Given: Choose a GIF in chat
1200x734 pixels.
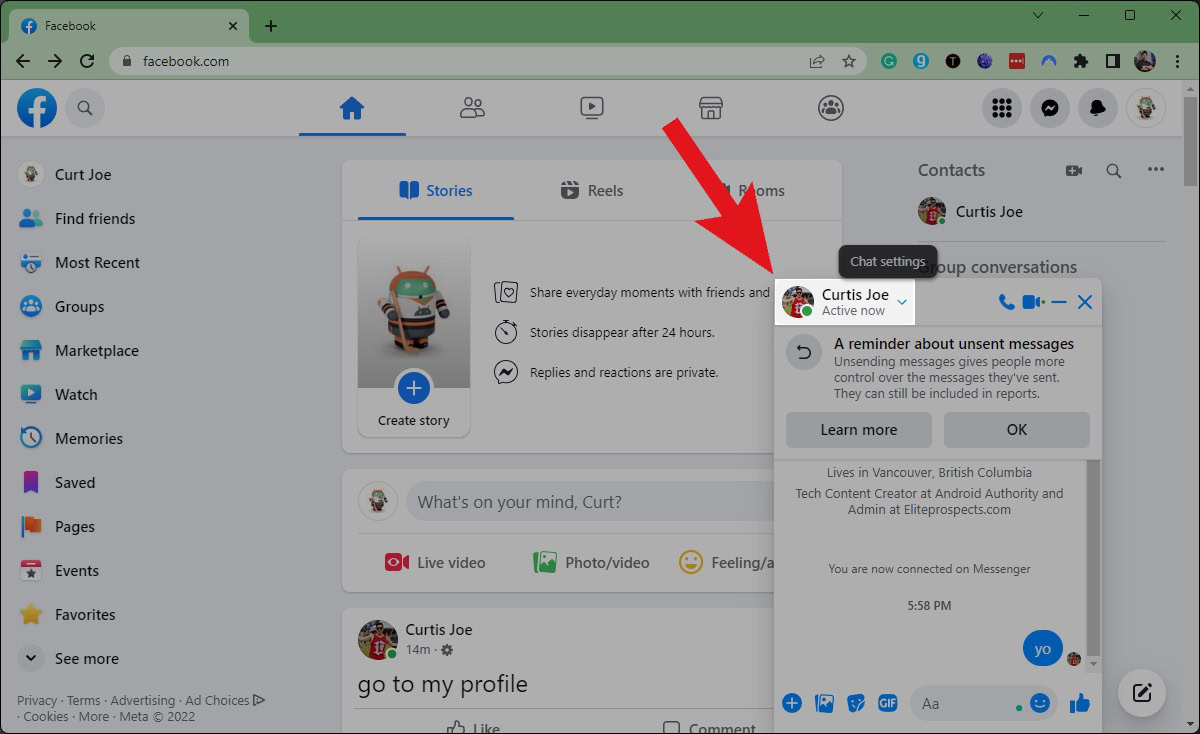Looking at the screenshot, I should (x=888, y=703).
